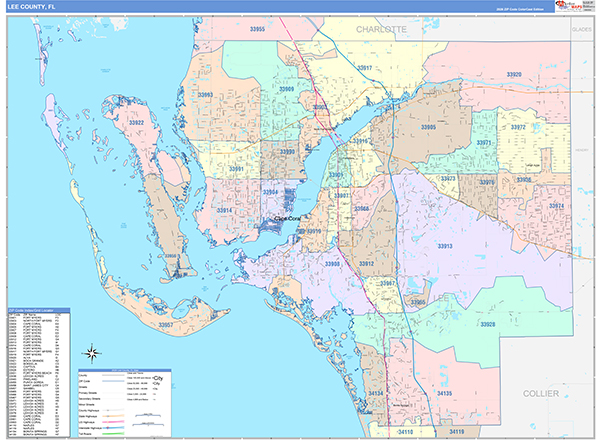Click the Secondary Streets legend label
The height and width of the screenshot is (440, 600).
(89, 399)
